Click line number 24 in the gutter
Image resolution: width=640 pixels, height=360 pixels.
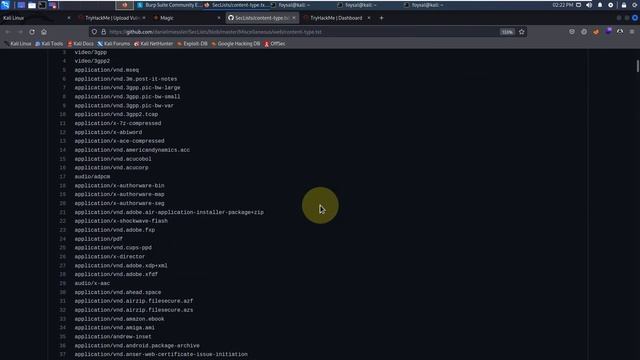tap(62, 239)
